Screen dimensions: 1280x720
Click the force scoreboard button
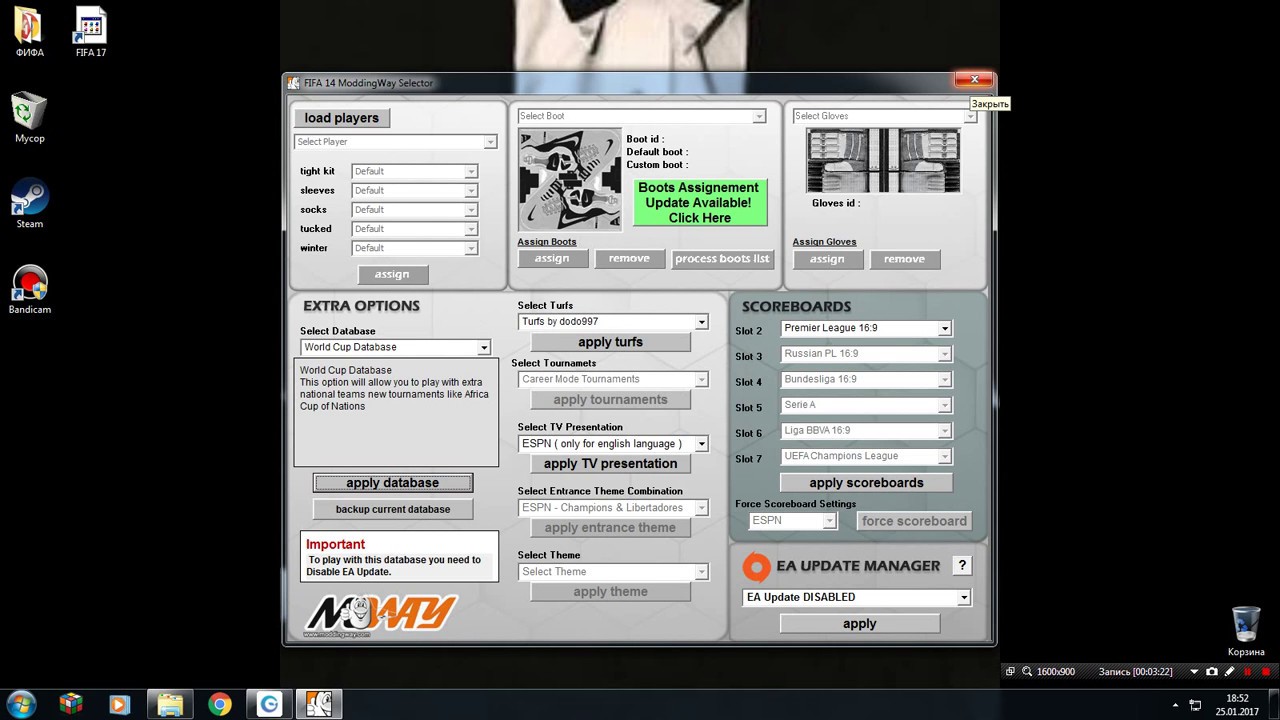914,521
